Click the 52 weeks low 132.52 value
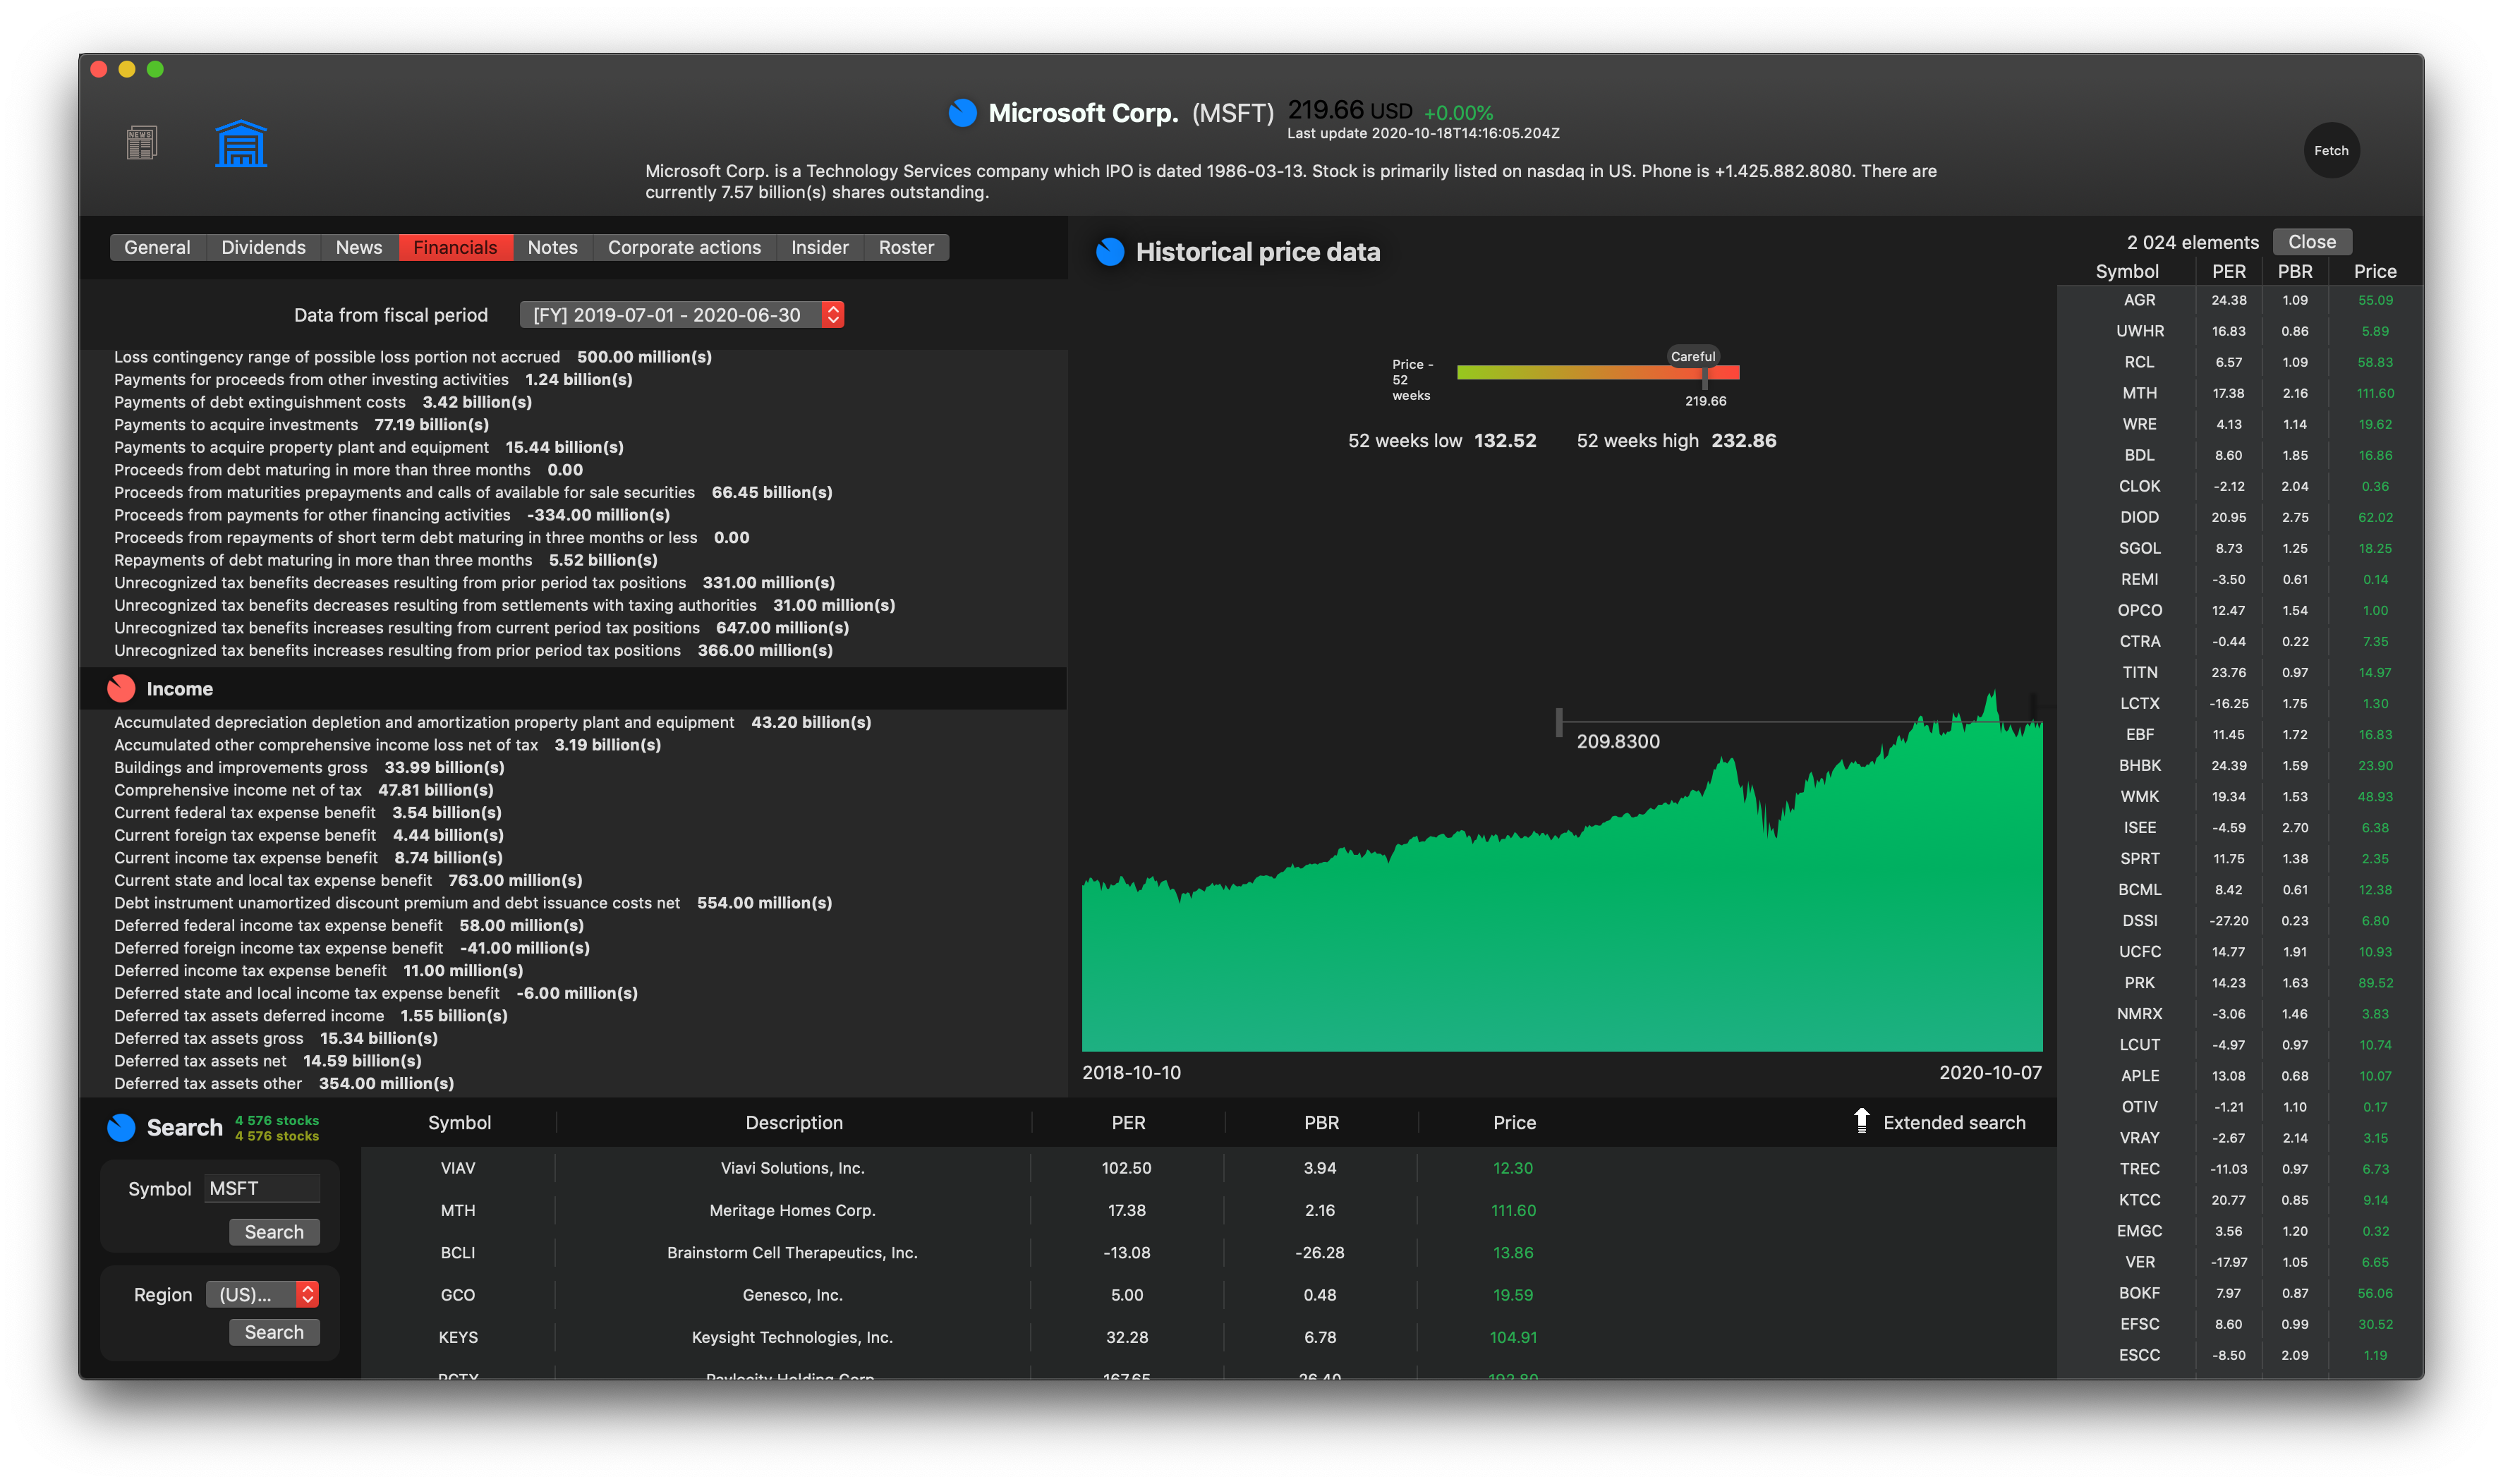Image resolution: width=2503 pixels, height=1484 pixels. tap(1505, 441)
